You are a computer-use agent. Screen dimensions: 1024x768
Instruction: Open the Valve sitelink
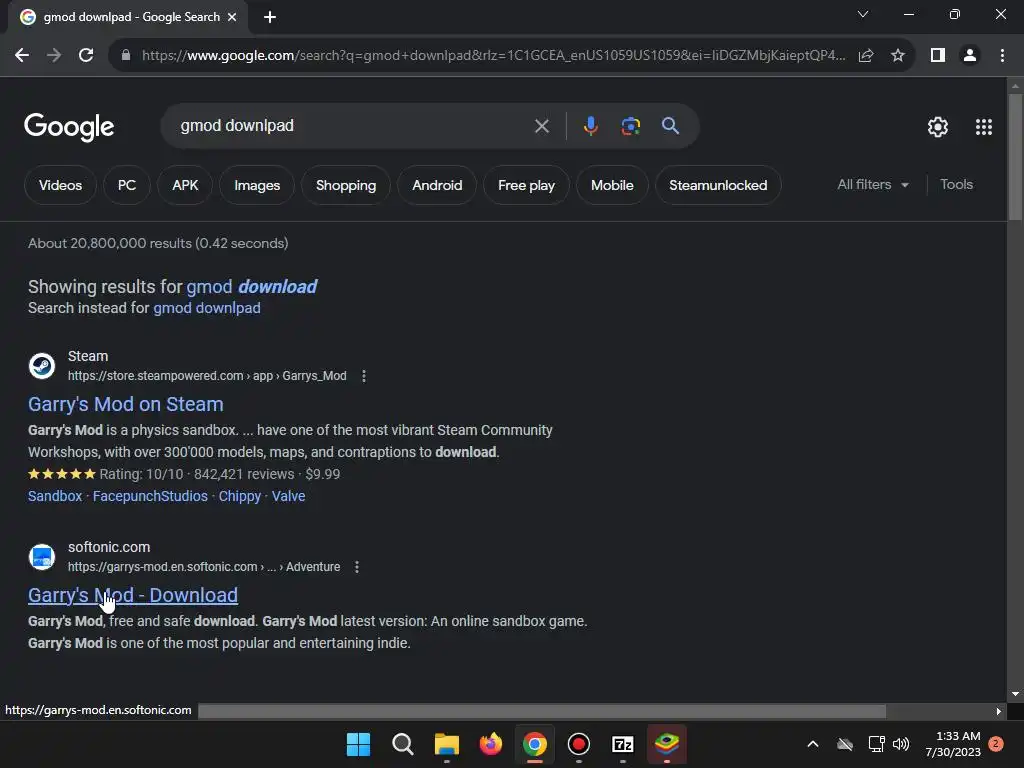289,496
